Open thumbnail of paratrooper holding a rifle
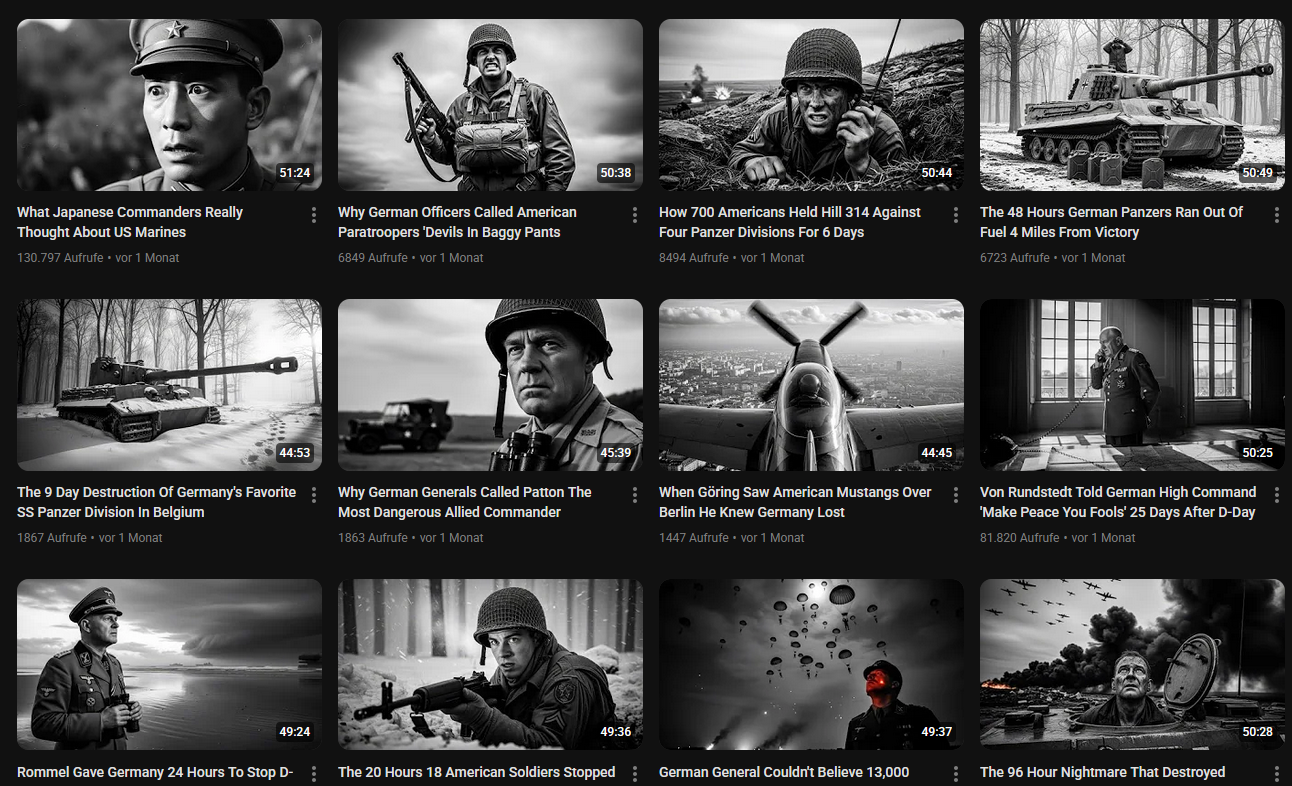The image size is (1292, 786). tap(490, 105)
